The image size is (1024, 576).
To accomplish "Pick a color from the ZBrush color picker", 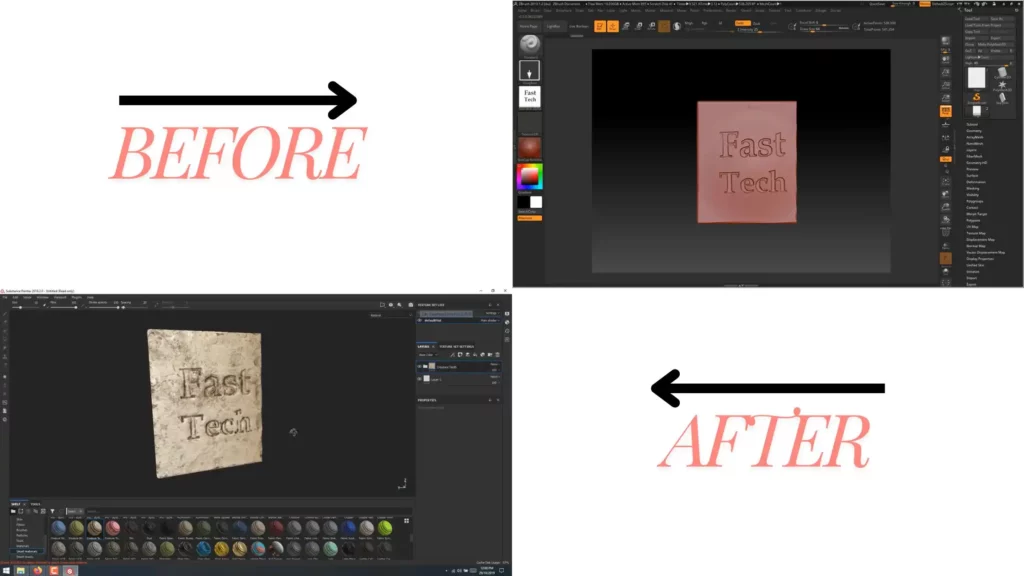I will click(529, 177).
